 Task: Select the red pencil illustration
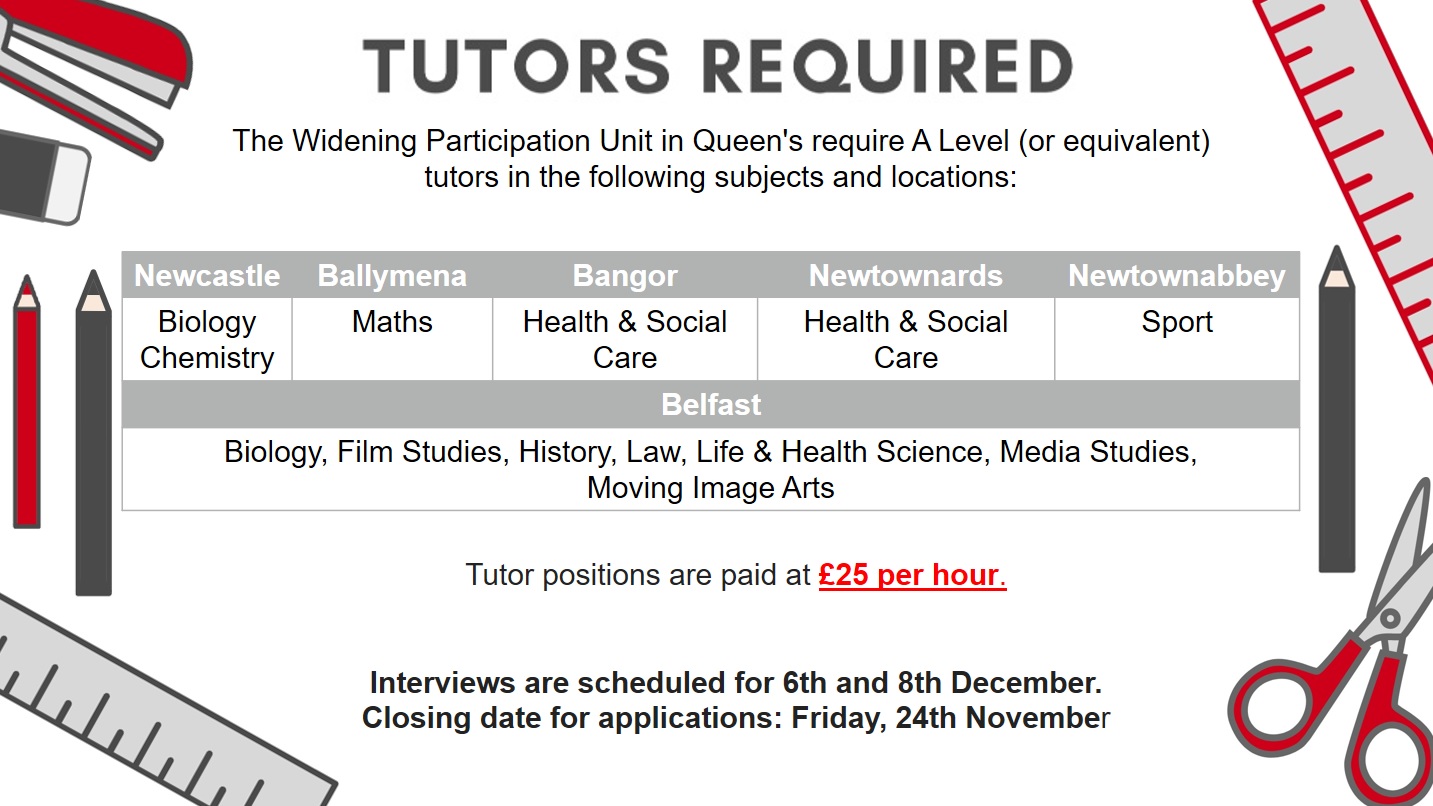27,401
